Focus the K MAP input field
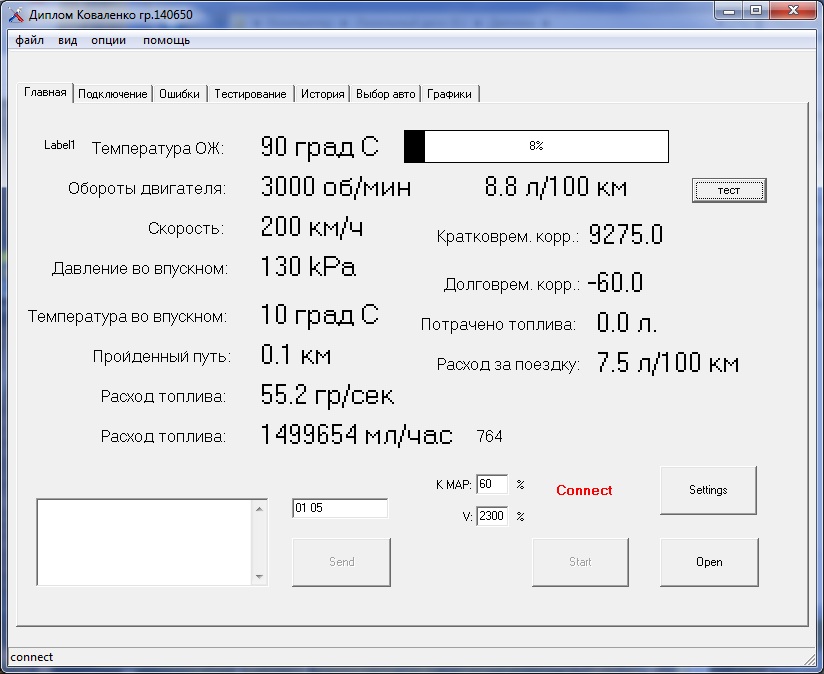The width and height of the screenshot is (824, 674). pos(492,484)
